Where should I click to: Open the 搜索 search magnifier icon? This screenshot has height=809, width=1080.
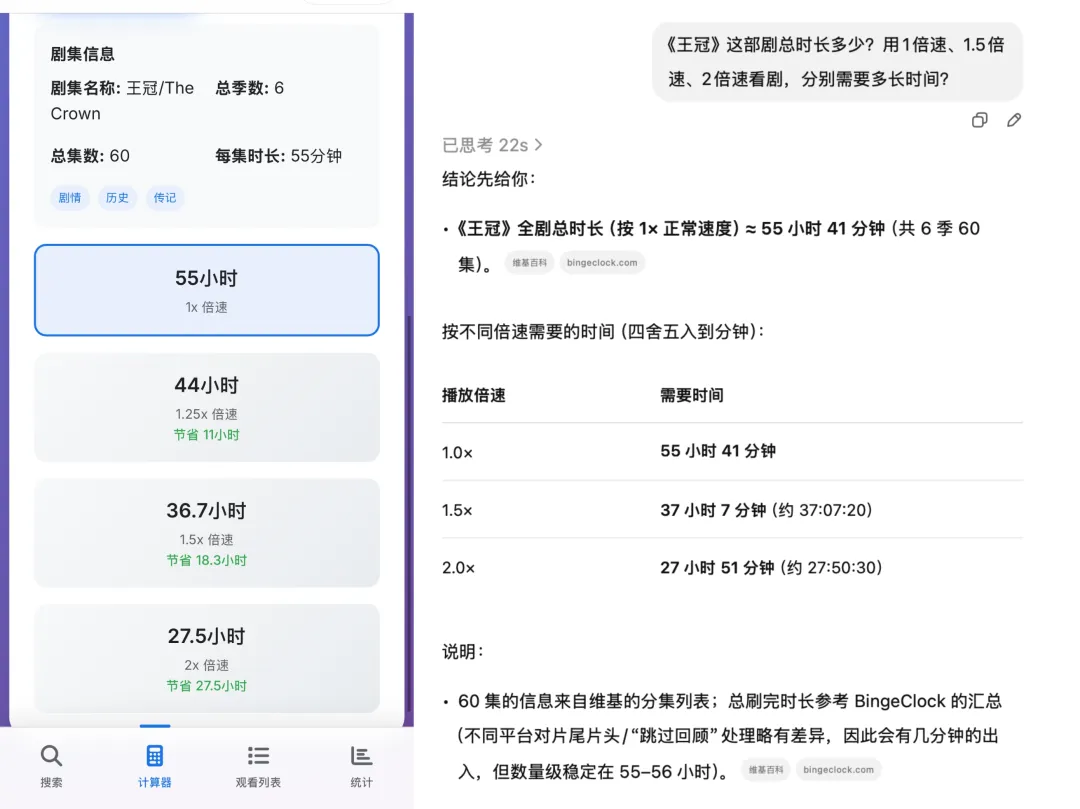coord(51,757)
